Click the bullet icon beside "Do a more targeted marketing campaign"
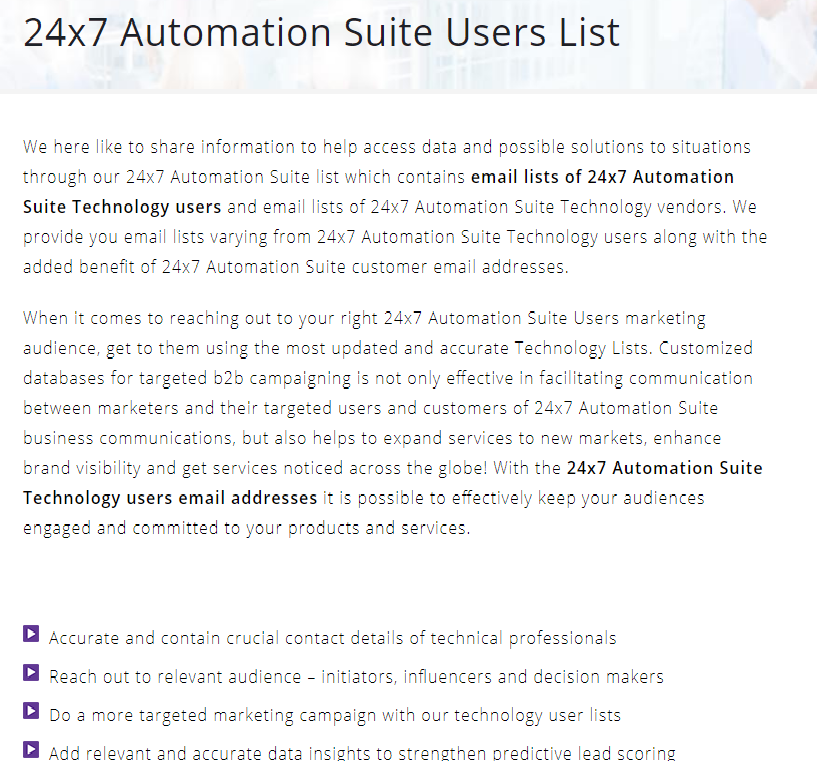The width and height of the screenshot is (817, 761). point(31,710)
